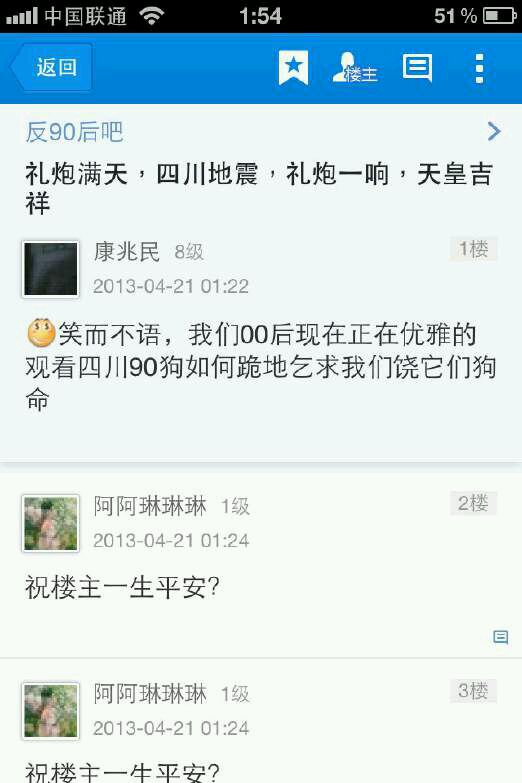Image resolution: width=522 pixels, height=783 pixels.
Task: Tap the 返回 back button
Action: tap(51, 67)
